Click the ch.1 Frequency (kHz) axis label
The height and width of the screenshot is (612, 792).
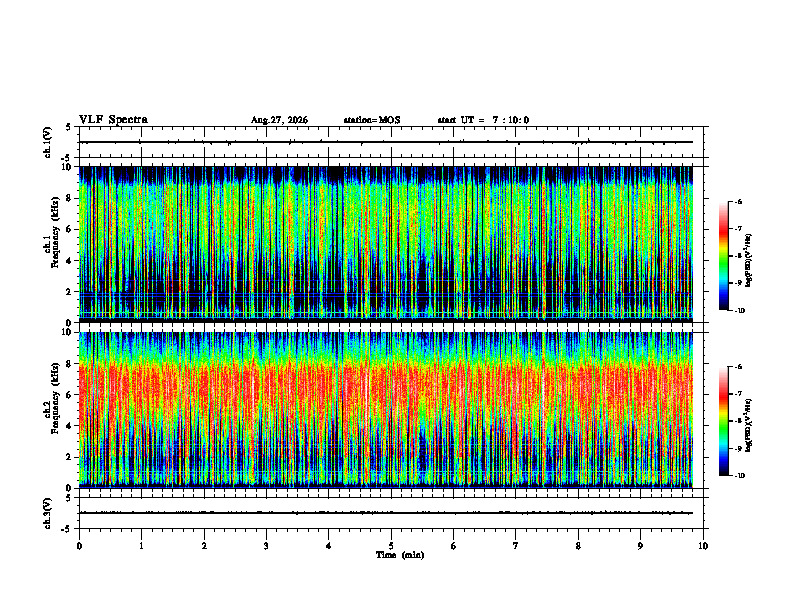52,244
